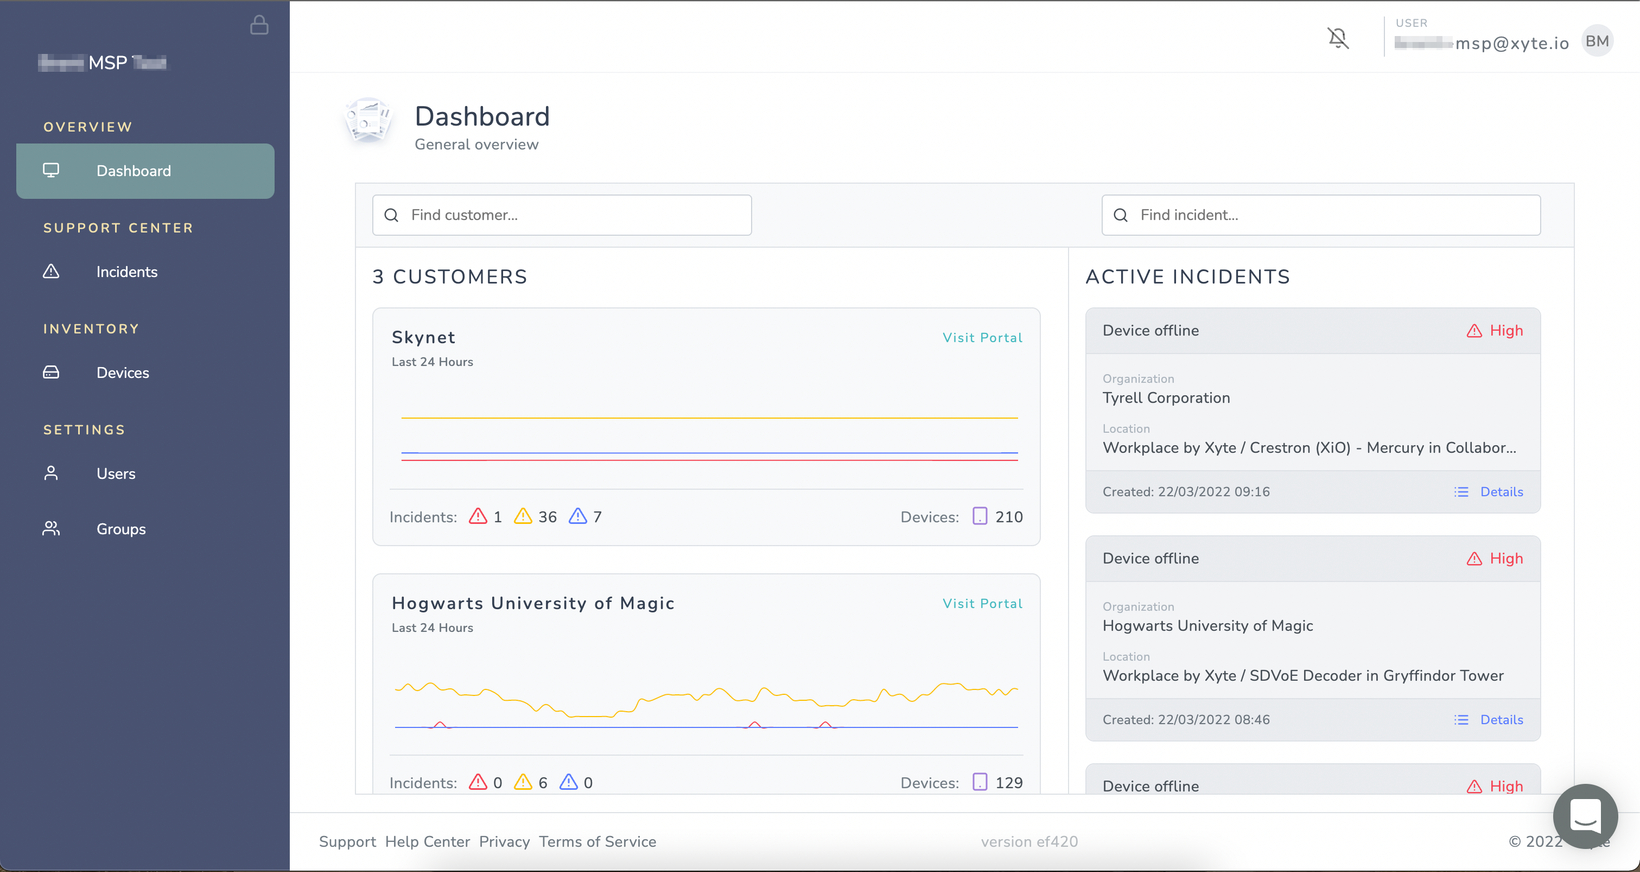Viewport: 1640px width, 872px height.
Task: Click Skynet devices tablet icon
Action: click(x=980, y=516)
